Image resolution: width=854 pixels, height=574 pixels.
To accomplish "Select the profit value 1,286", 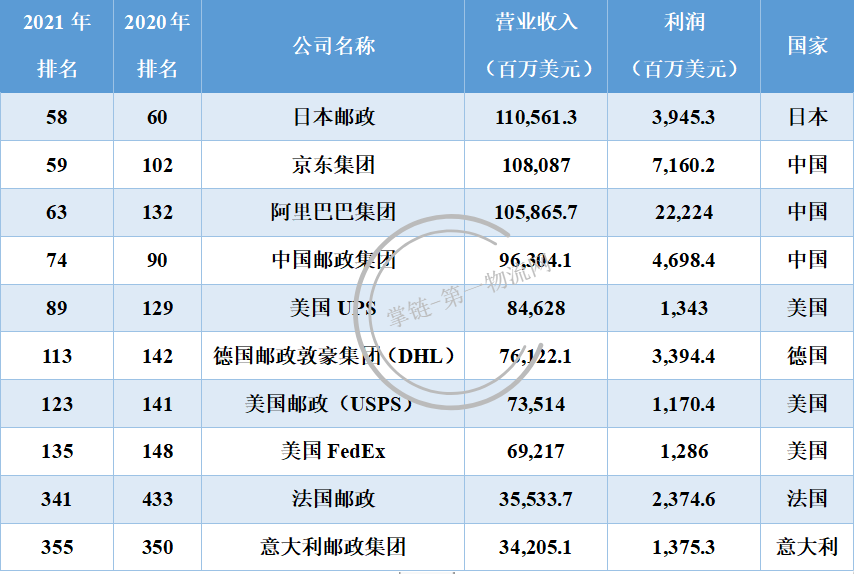I will (684, 451).
